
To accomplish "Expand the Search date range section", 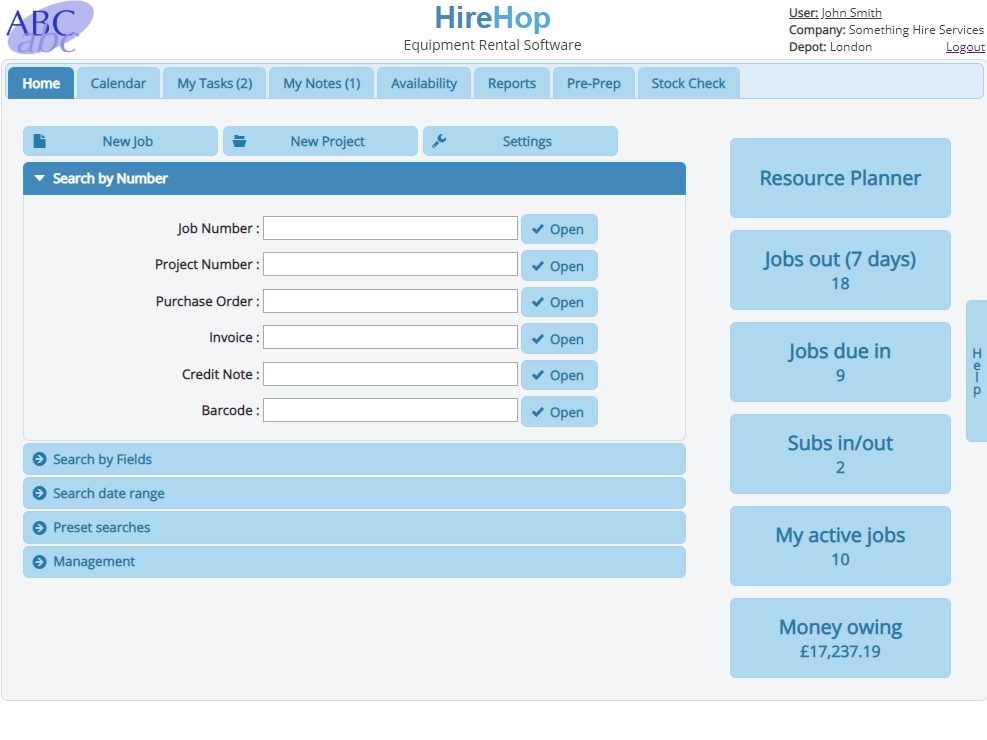I will coord(354,493).
